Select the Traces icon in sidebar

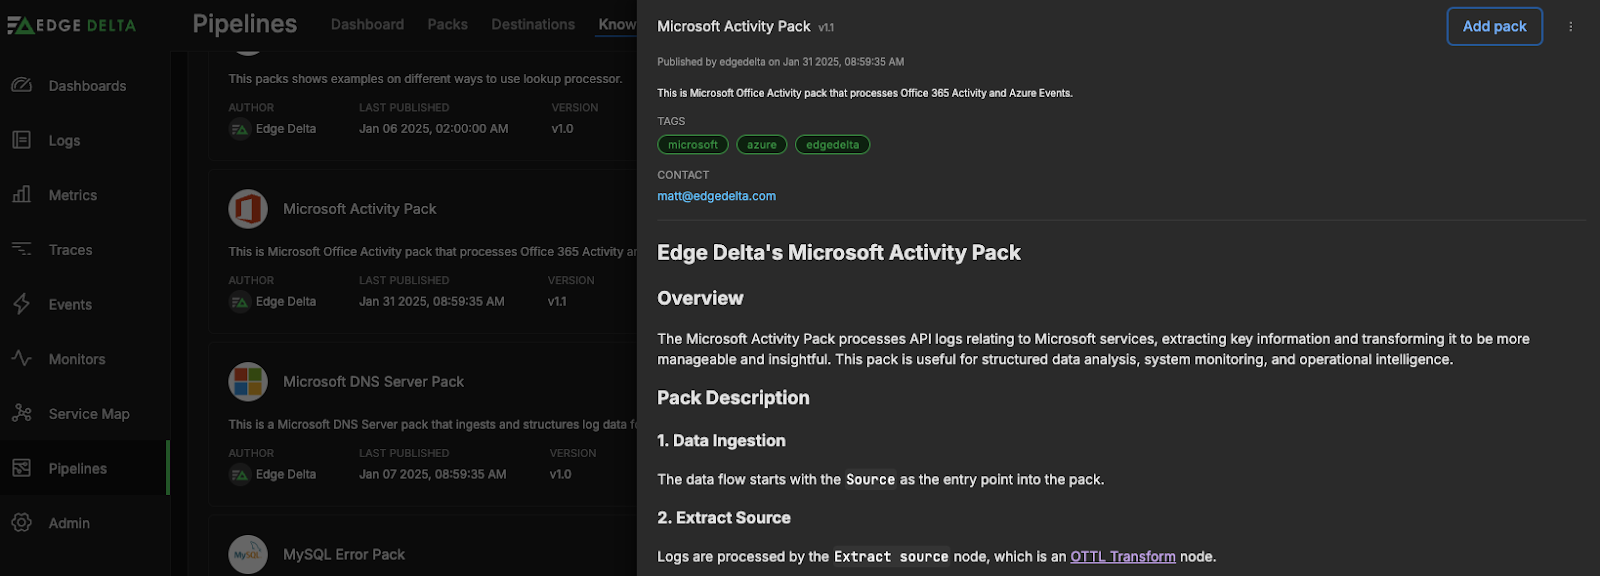pyautogui.click(x=22, y=249)
